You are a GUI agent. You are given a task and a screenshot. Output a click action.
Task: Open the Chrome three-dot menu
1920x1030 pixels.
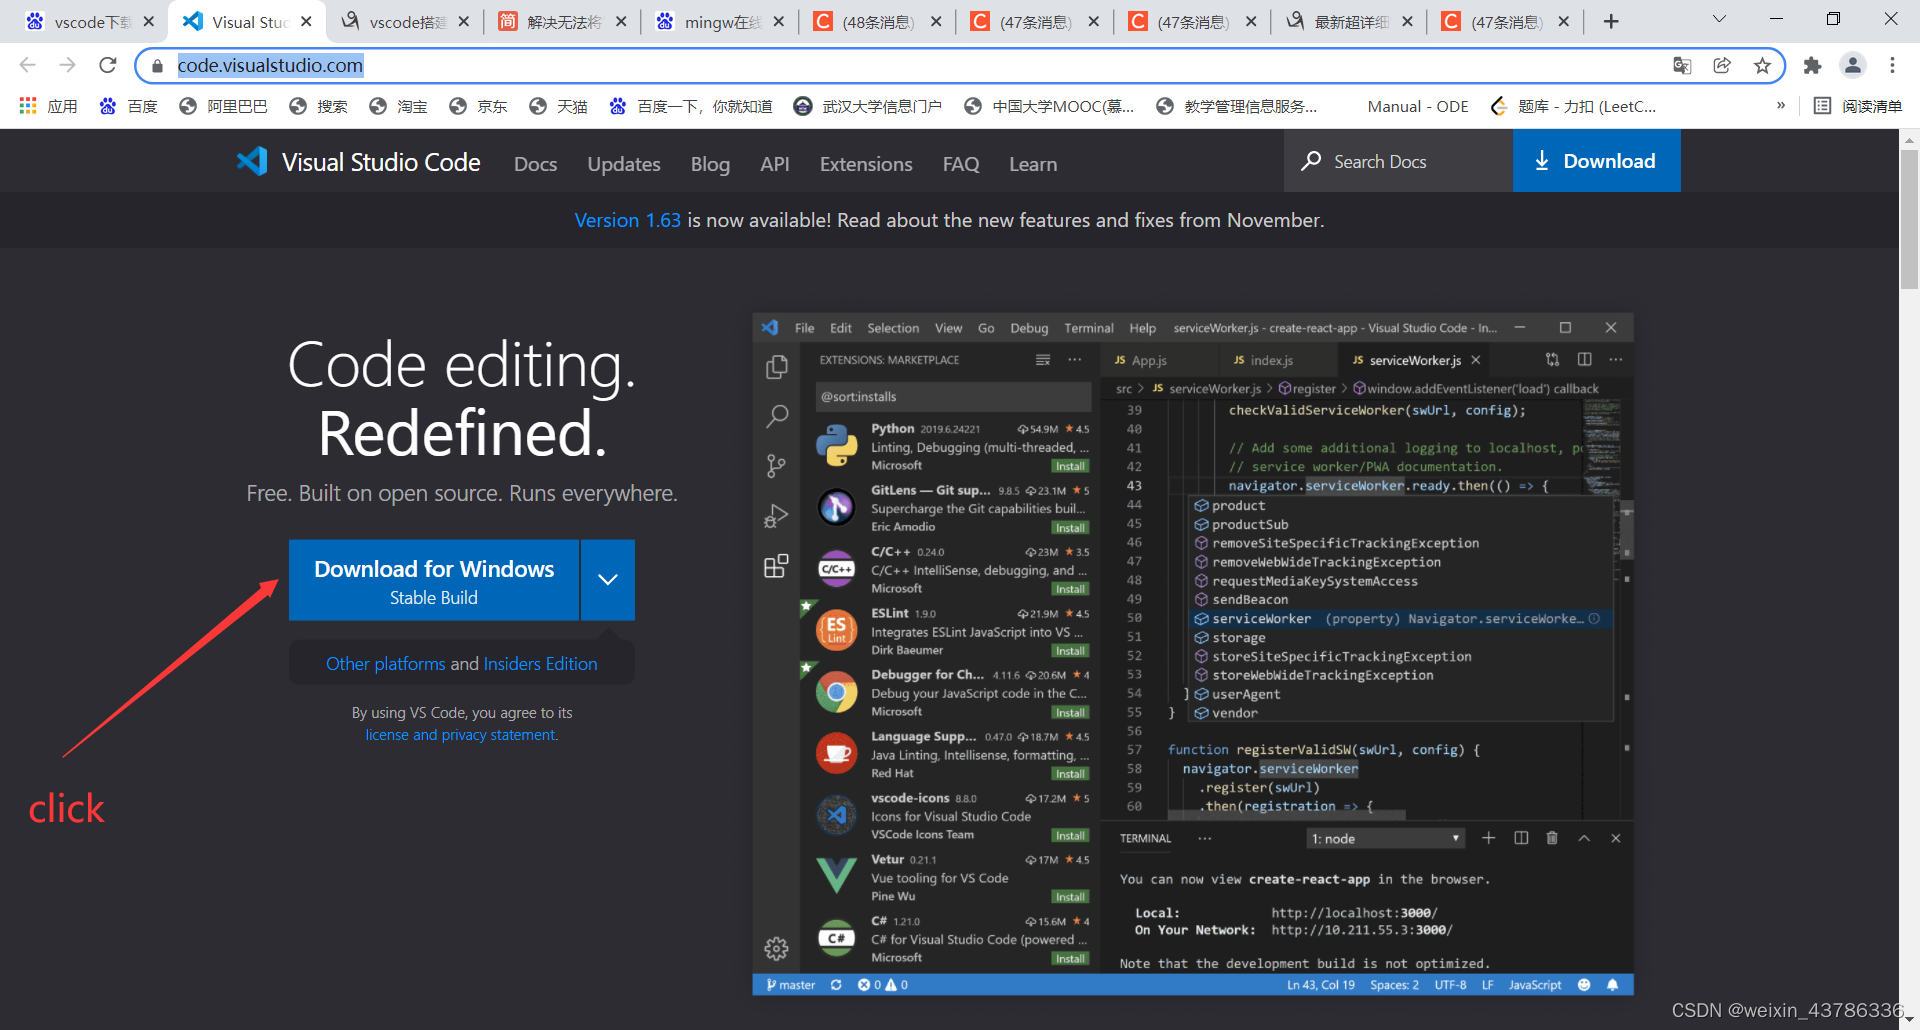pyautogui.click(x=1892, y=65)
